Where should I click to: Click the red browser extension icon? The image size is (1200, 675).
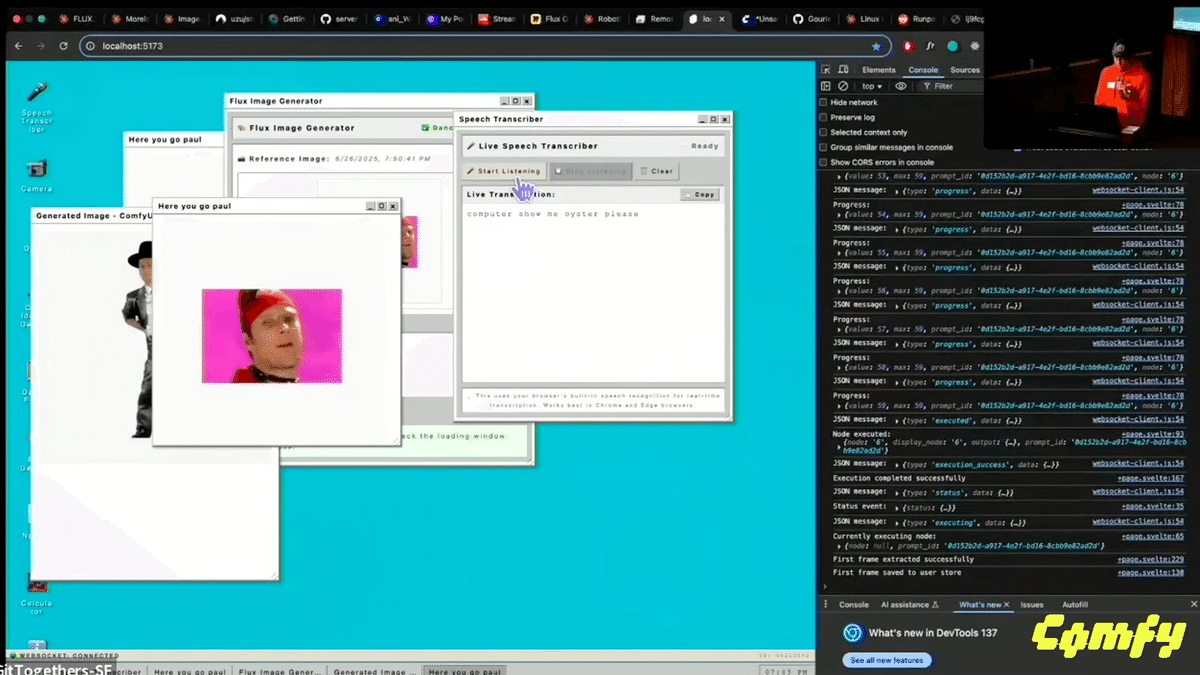click(x=908, y=46)
